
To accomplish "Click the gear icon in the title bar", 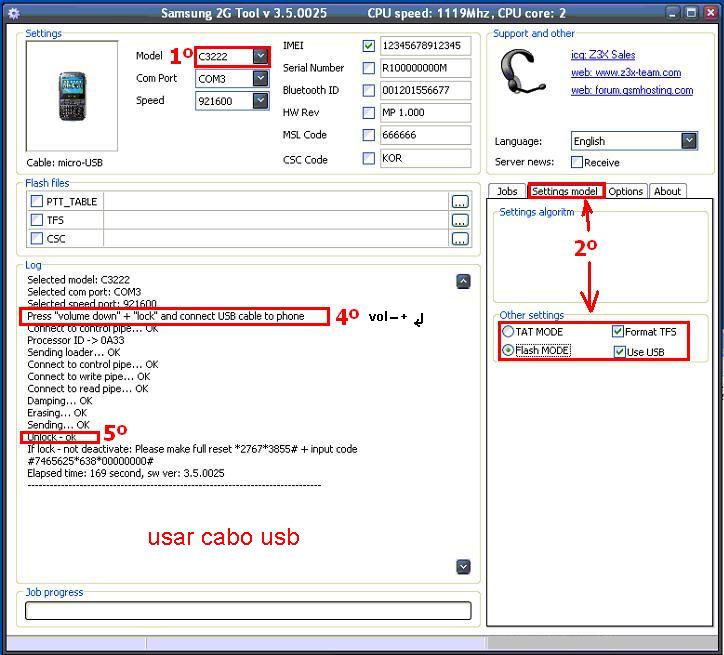I will (14, 13).
